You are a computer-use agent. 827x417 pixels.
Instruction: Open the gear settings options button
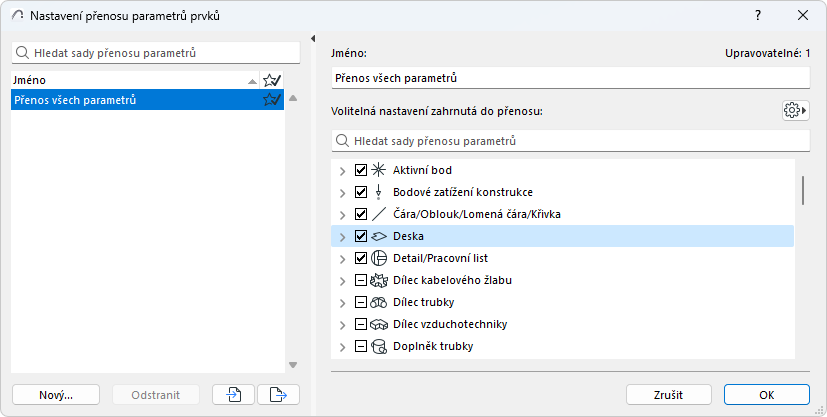[795, 110]
